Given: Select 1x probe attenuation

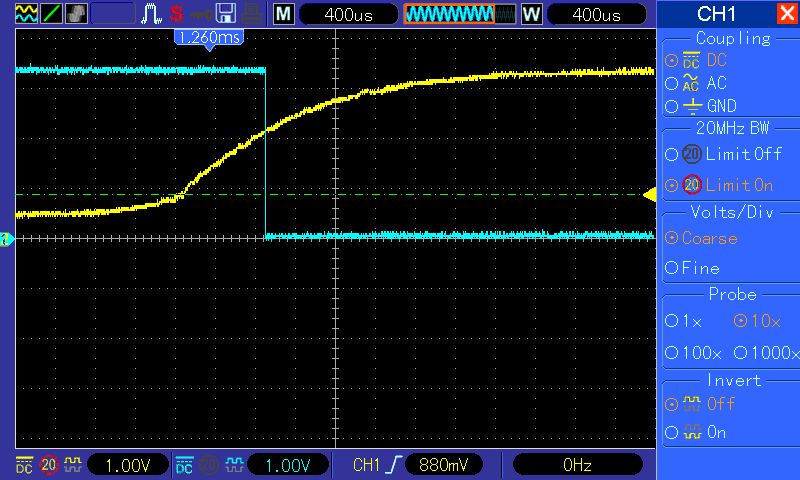Looking at the screenshot, I should (684, 321).
